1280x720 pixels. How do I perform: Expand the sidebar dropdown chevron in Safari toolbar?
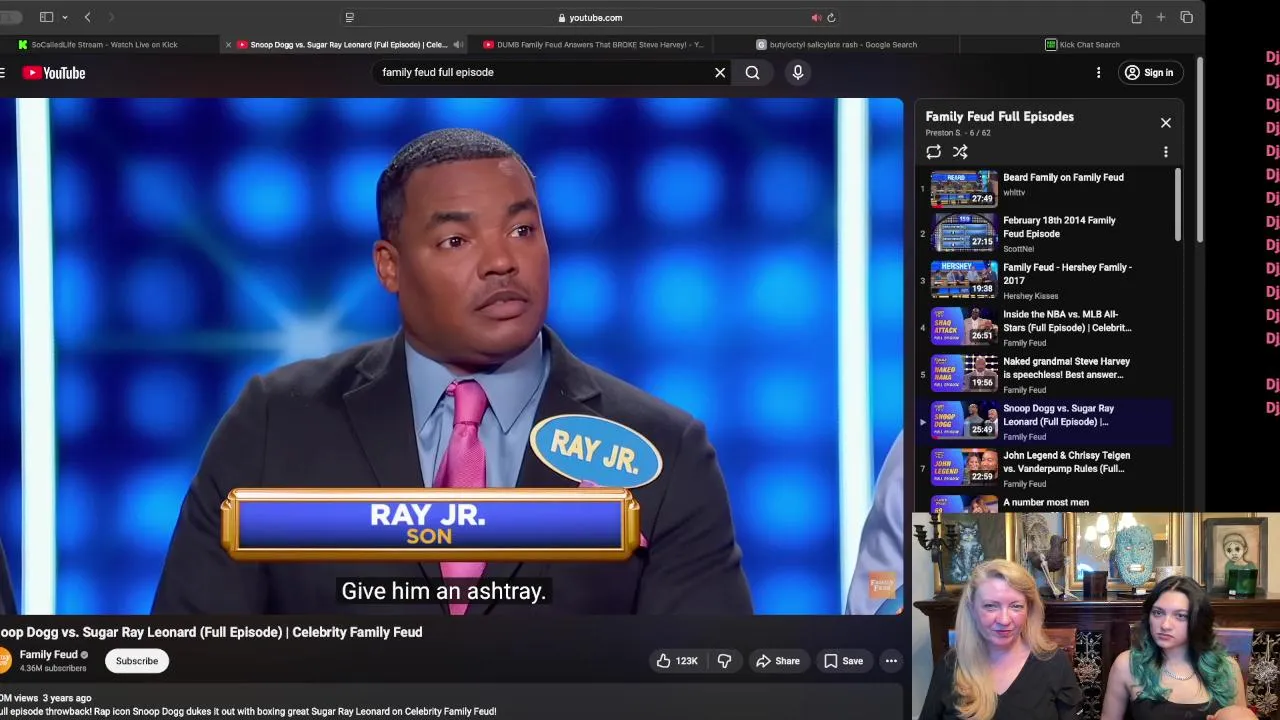(x=65, y=17)
